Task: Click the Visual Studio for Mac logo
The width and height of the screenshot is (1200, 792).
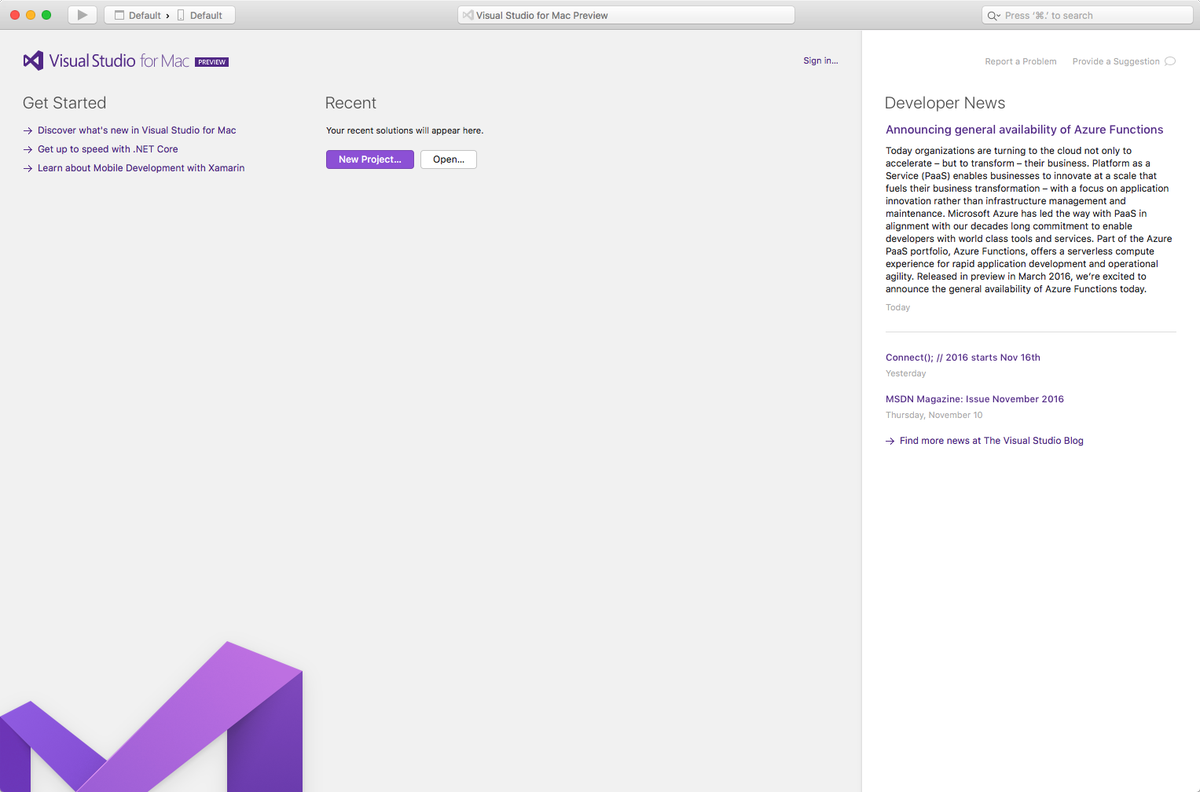Action: 106,61
